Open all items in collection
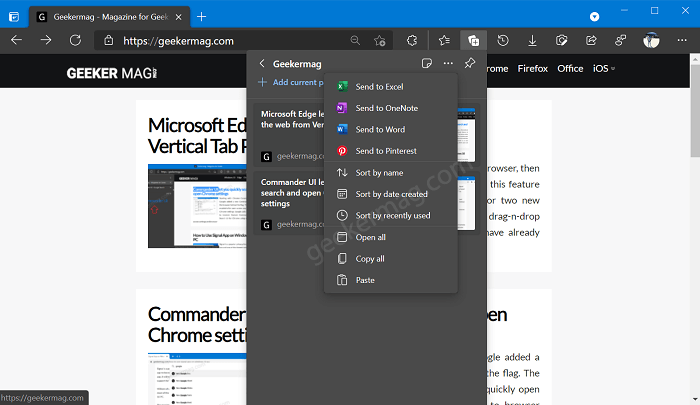Viewport: 700px width, 405px height. [x=391, y=238]
